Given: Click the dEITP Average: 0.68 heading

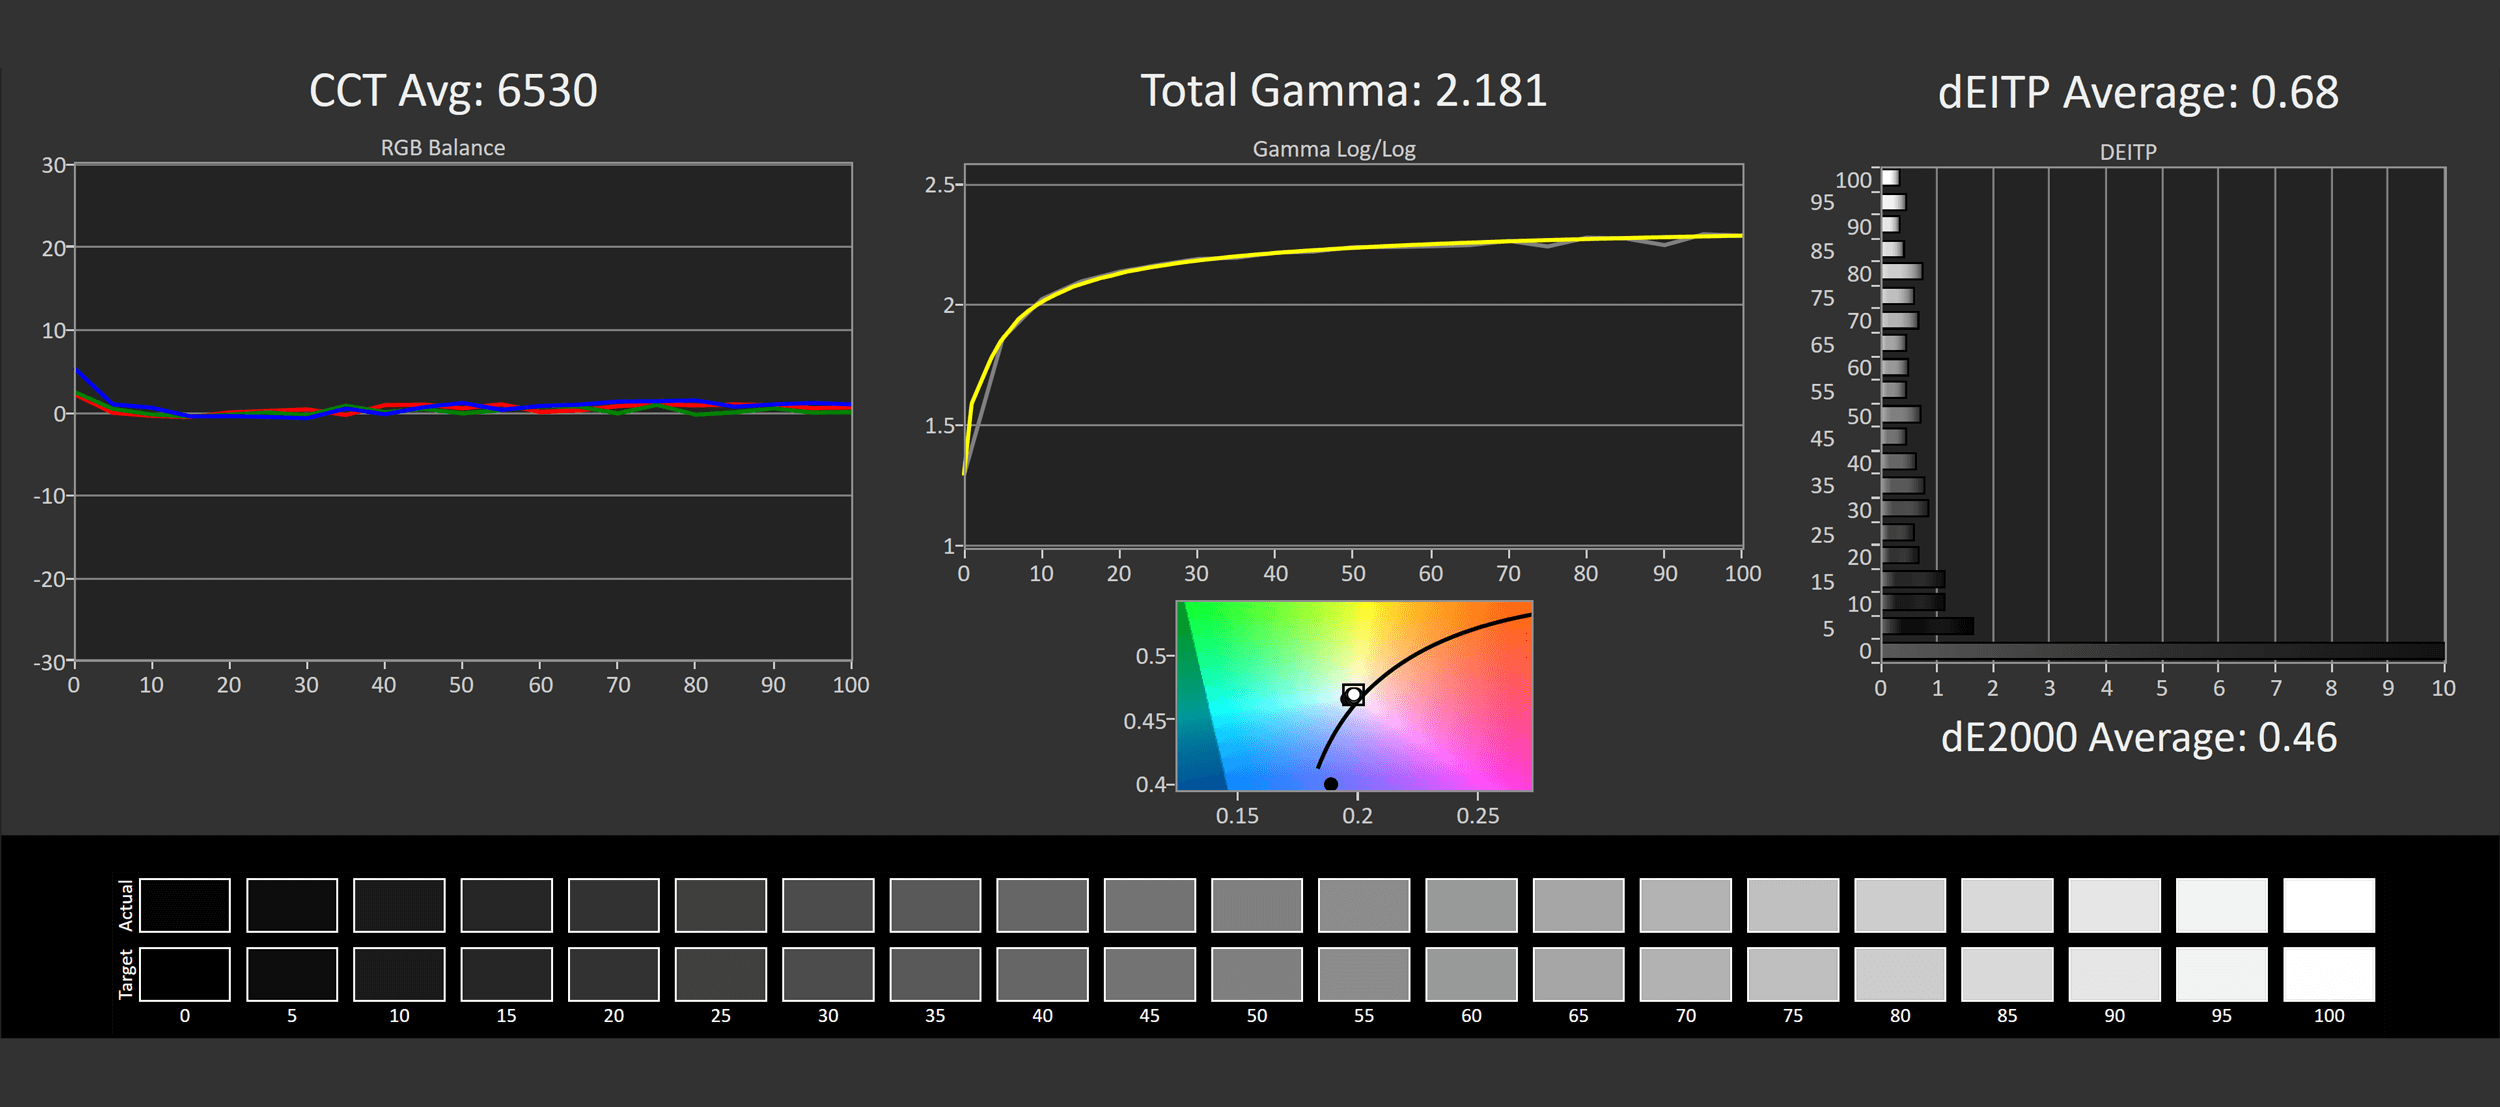Looking at the screenshot, I should pos(2138,93).
